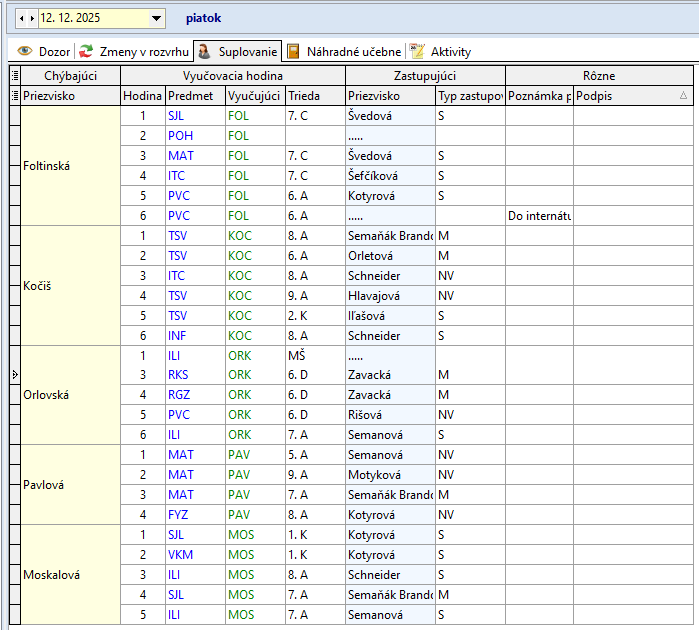Click the sort arrow in Podpis column header

coord(683,95)
